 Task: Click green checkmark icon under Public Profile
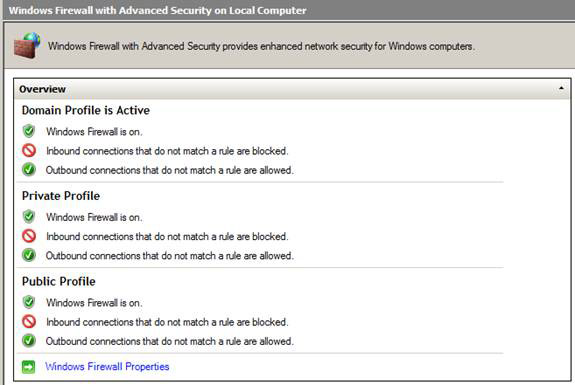pos(29,341)
